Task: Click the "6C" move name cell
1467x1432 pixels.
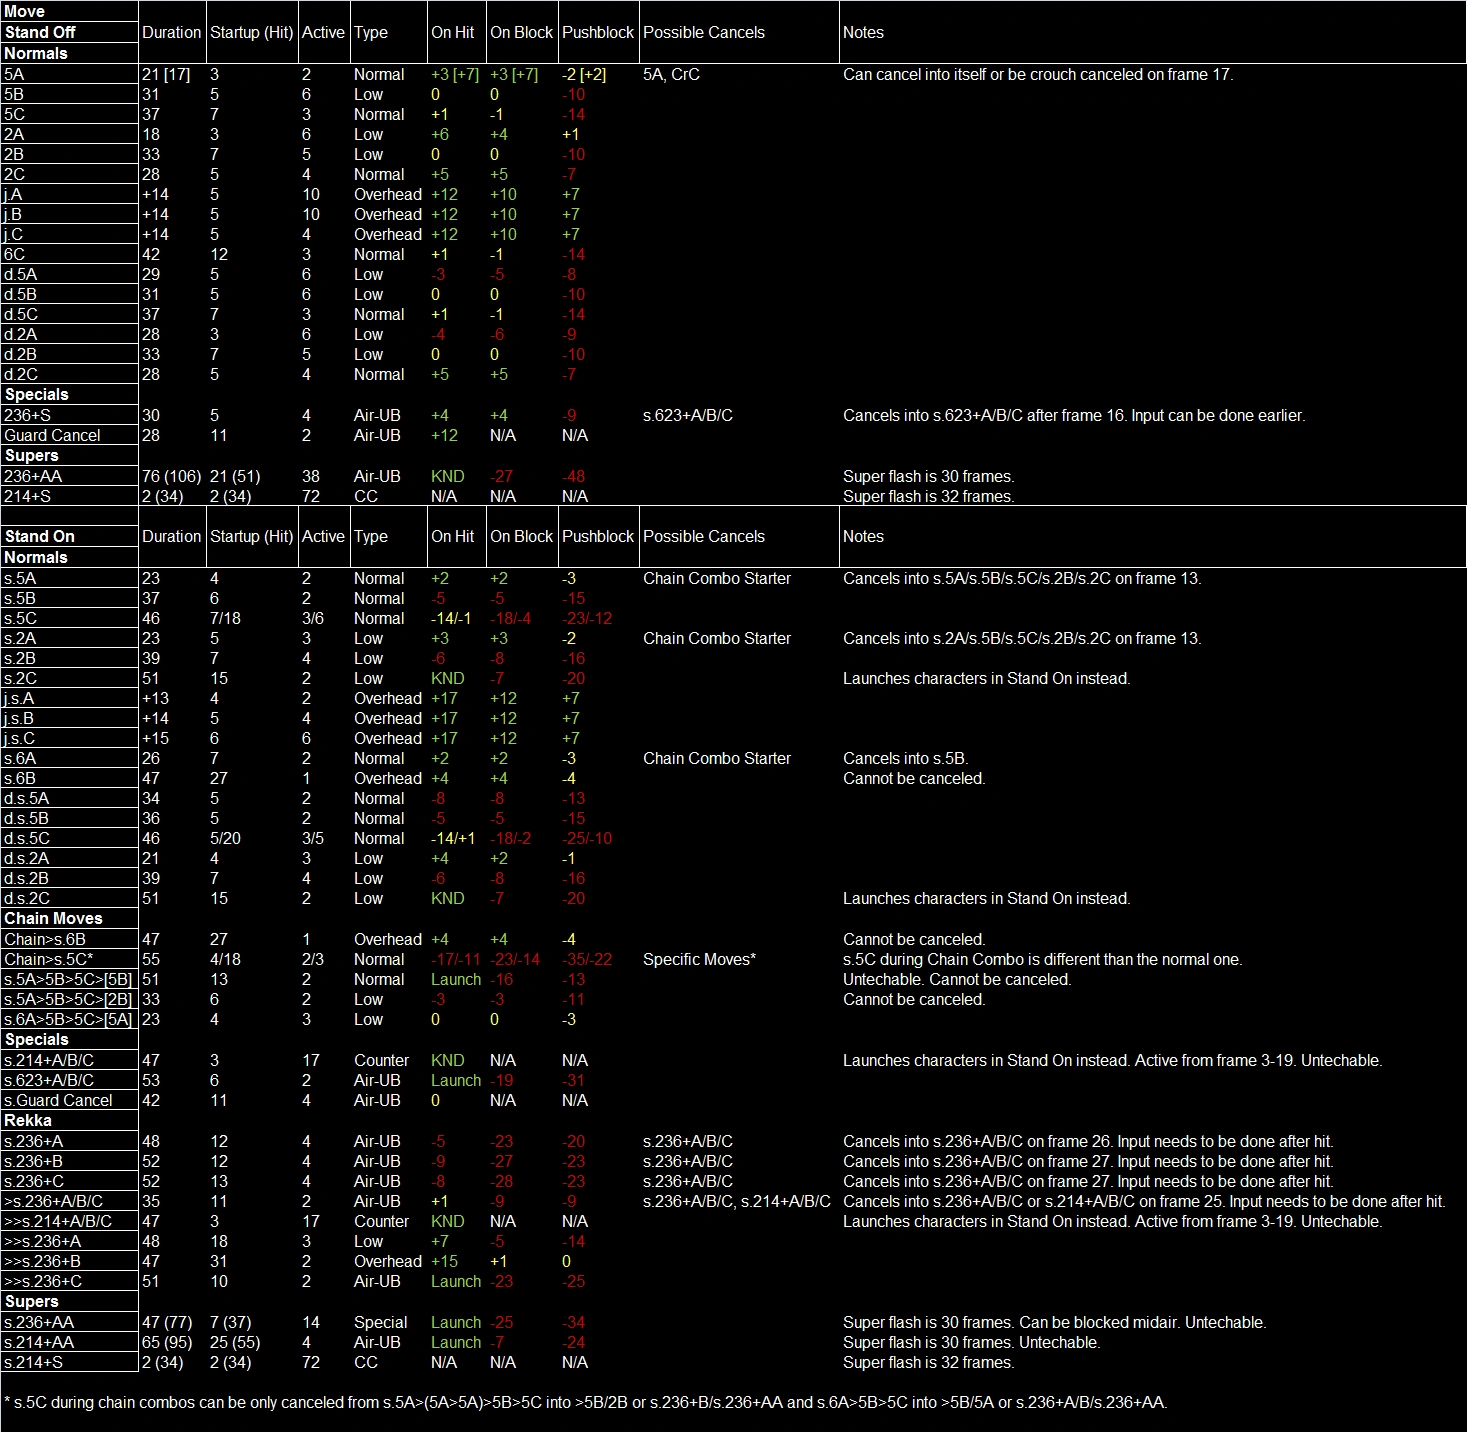Action: (x=70, y=254)
